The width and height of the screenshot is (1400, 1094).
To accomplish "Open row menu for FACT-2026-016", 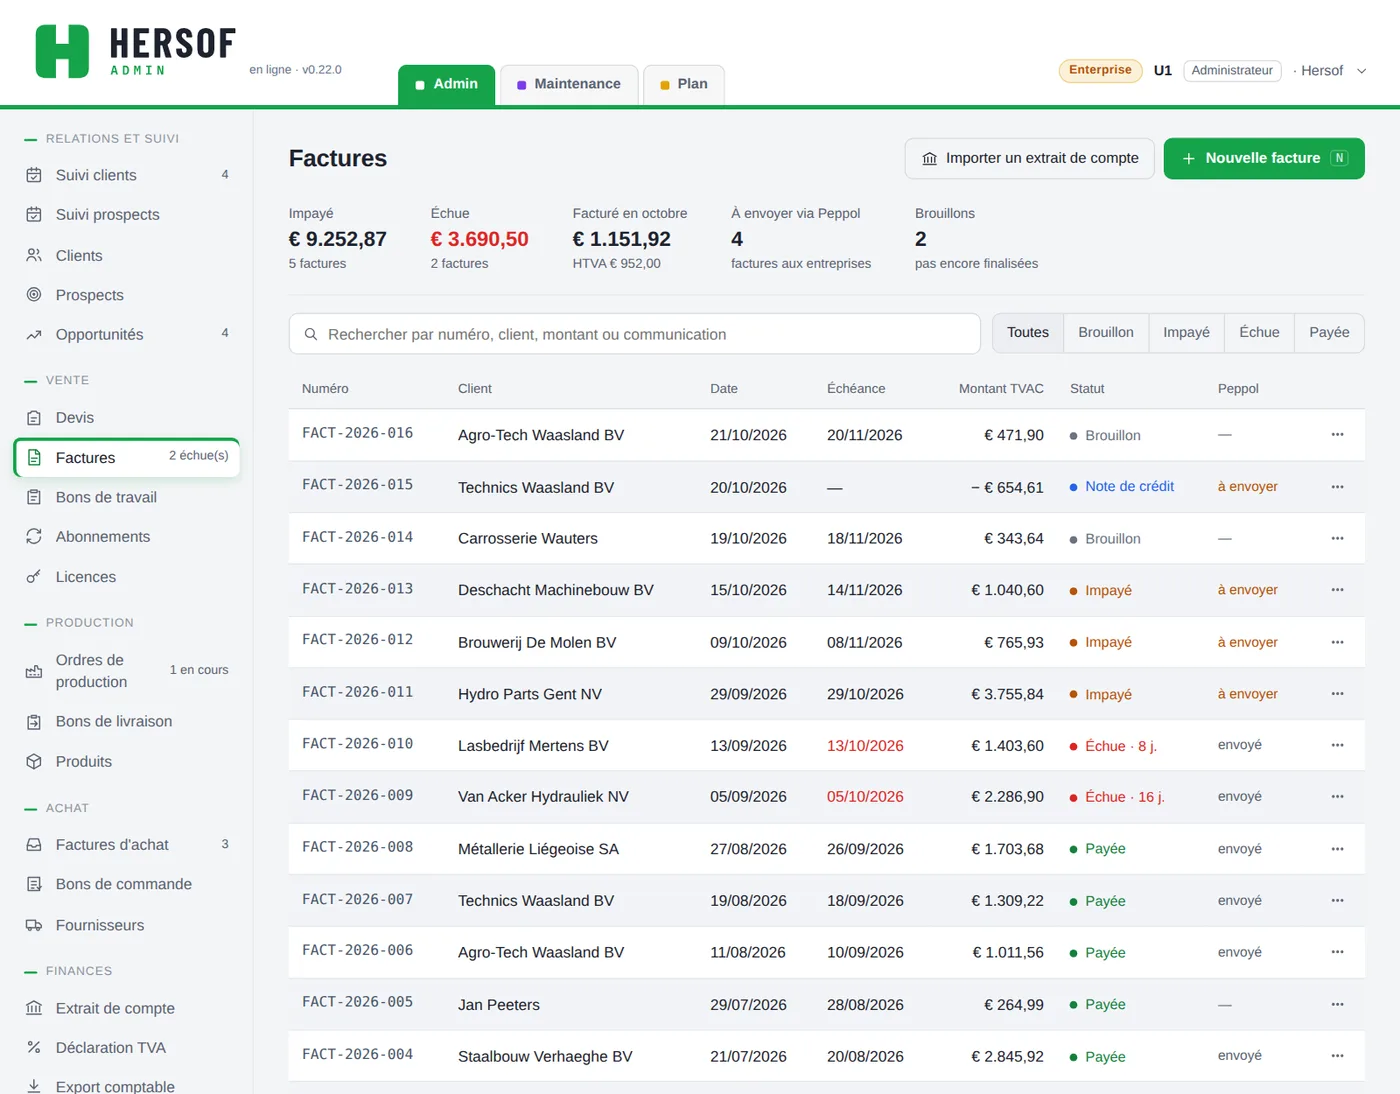I will 1337,435.
